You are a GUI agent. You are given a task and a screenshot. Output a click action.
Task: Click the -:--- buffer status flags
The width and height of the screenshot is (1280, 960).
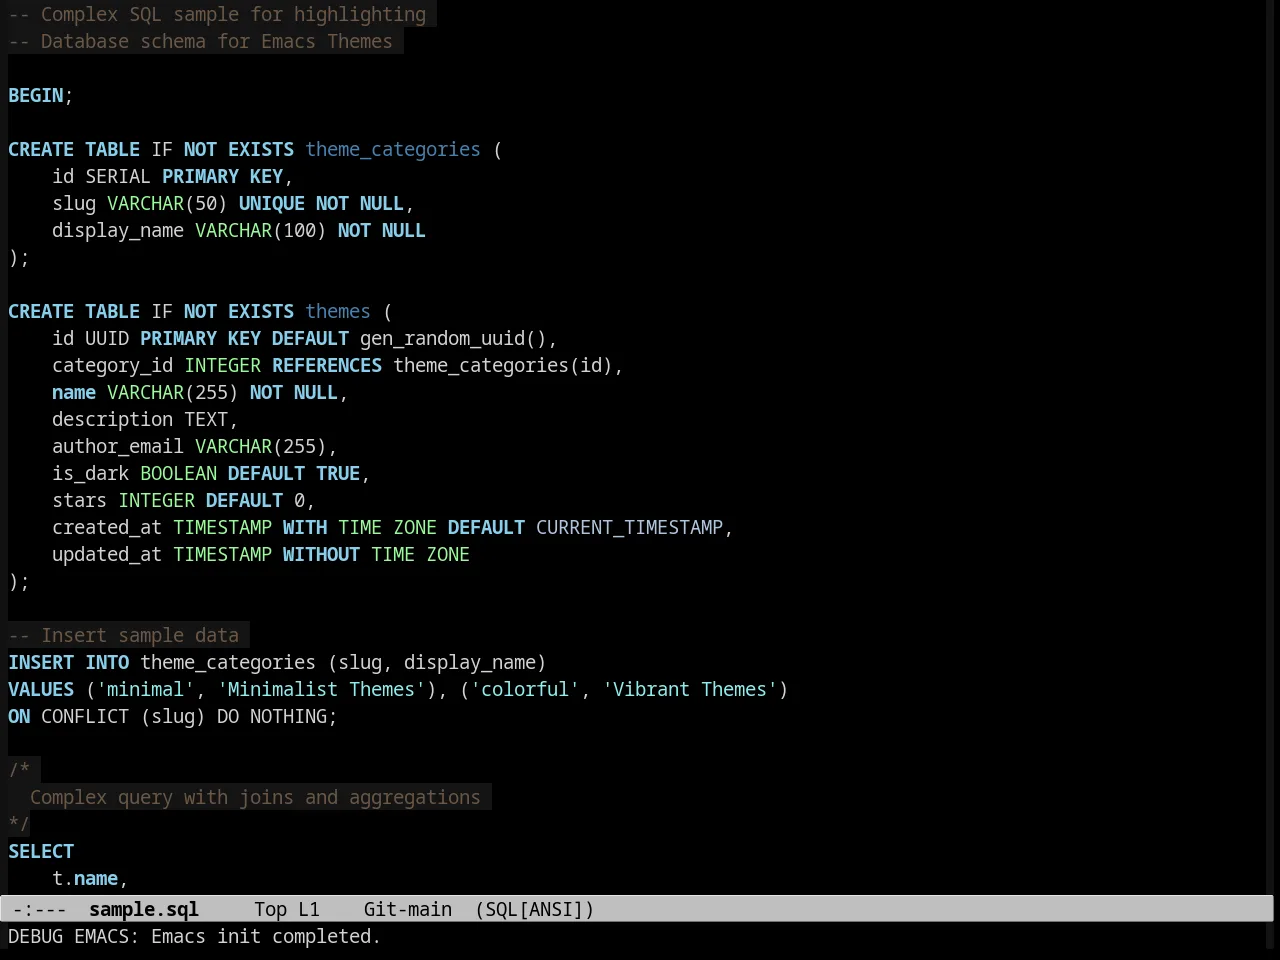pos(40,910)
